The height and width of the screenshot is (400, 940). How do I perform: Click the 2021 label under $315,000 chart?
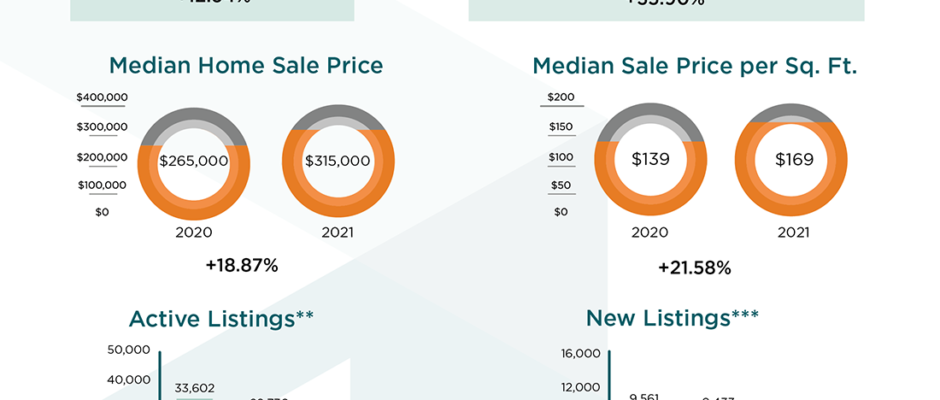coord(338,232)
